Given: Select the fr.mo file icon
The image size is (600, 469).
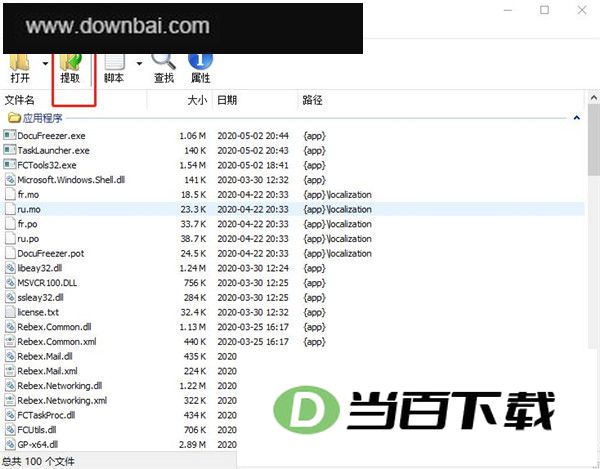Looking at the screenshot, I should click(x=10, y=194).
